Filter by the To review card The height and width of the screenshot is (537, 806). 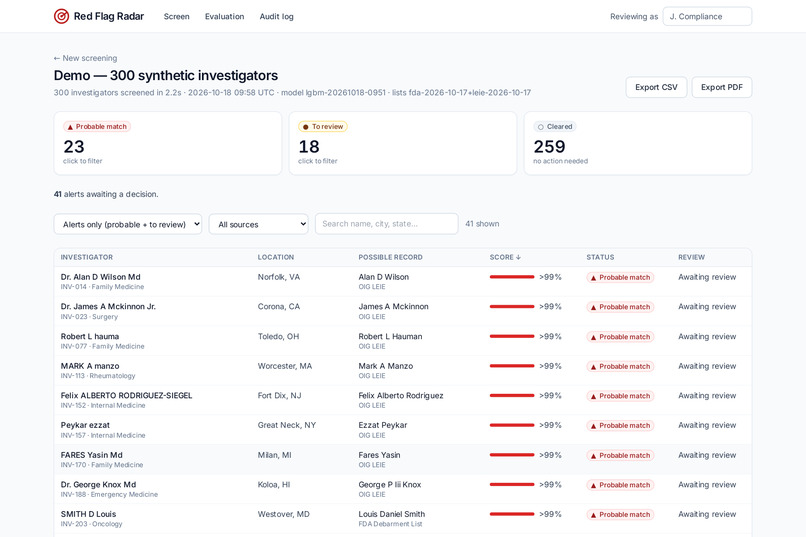403,143
